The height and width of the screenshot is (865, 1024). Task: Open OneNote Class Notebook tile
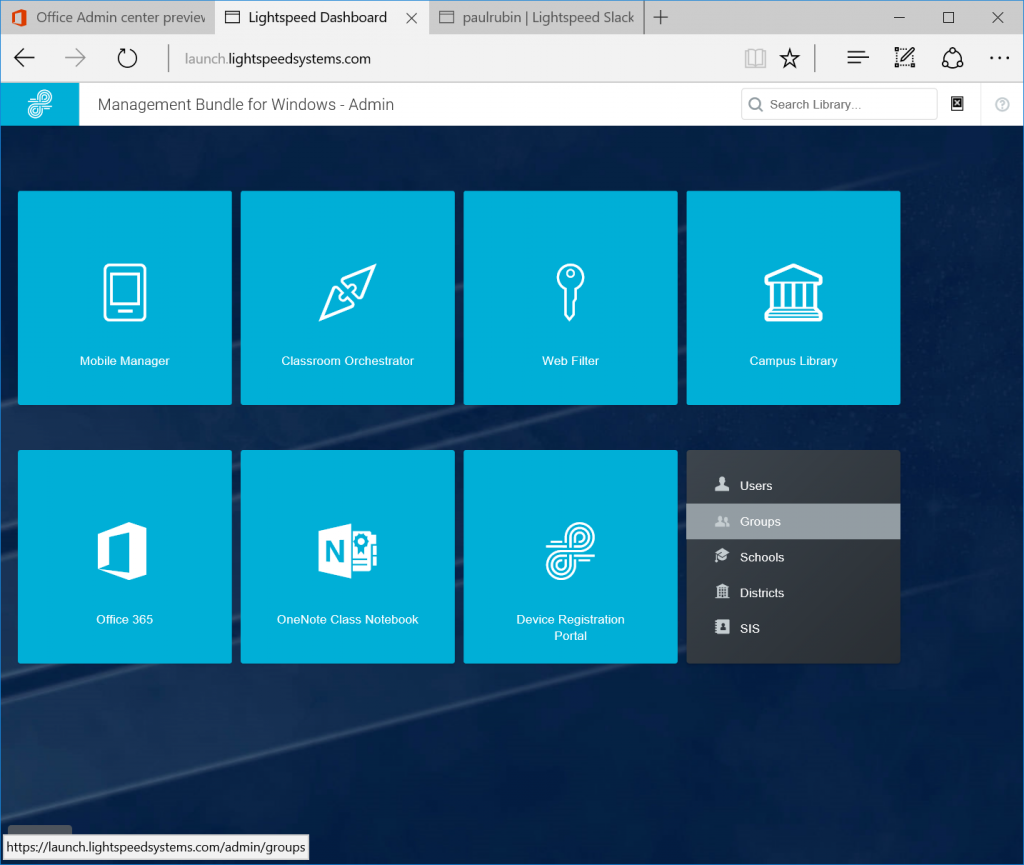point(347,557)
